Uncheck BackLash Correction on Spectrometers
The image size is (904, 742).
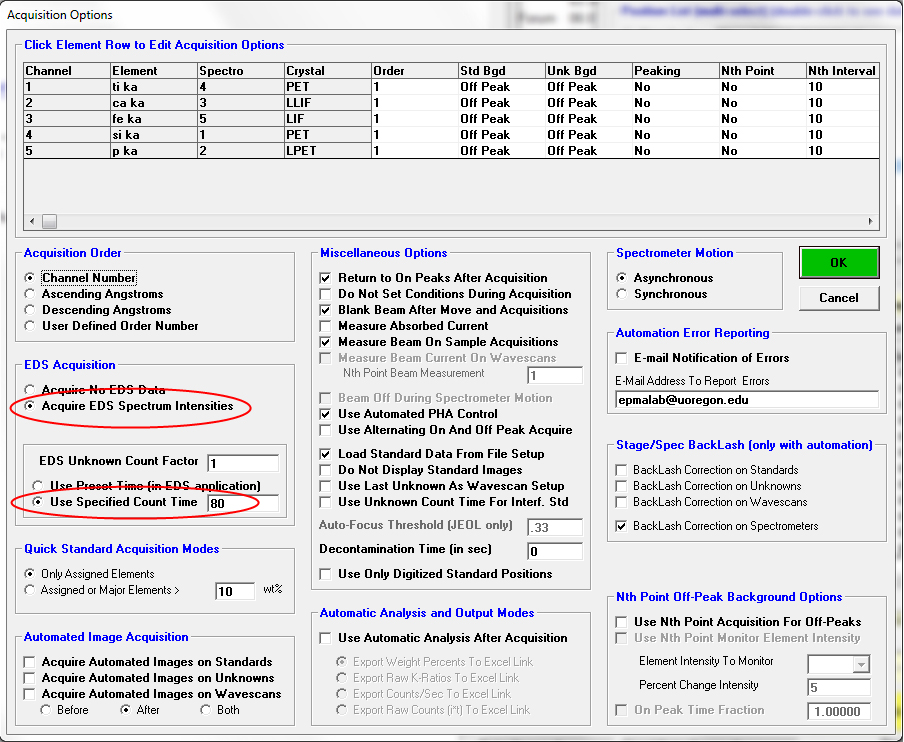coord(623,526)
